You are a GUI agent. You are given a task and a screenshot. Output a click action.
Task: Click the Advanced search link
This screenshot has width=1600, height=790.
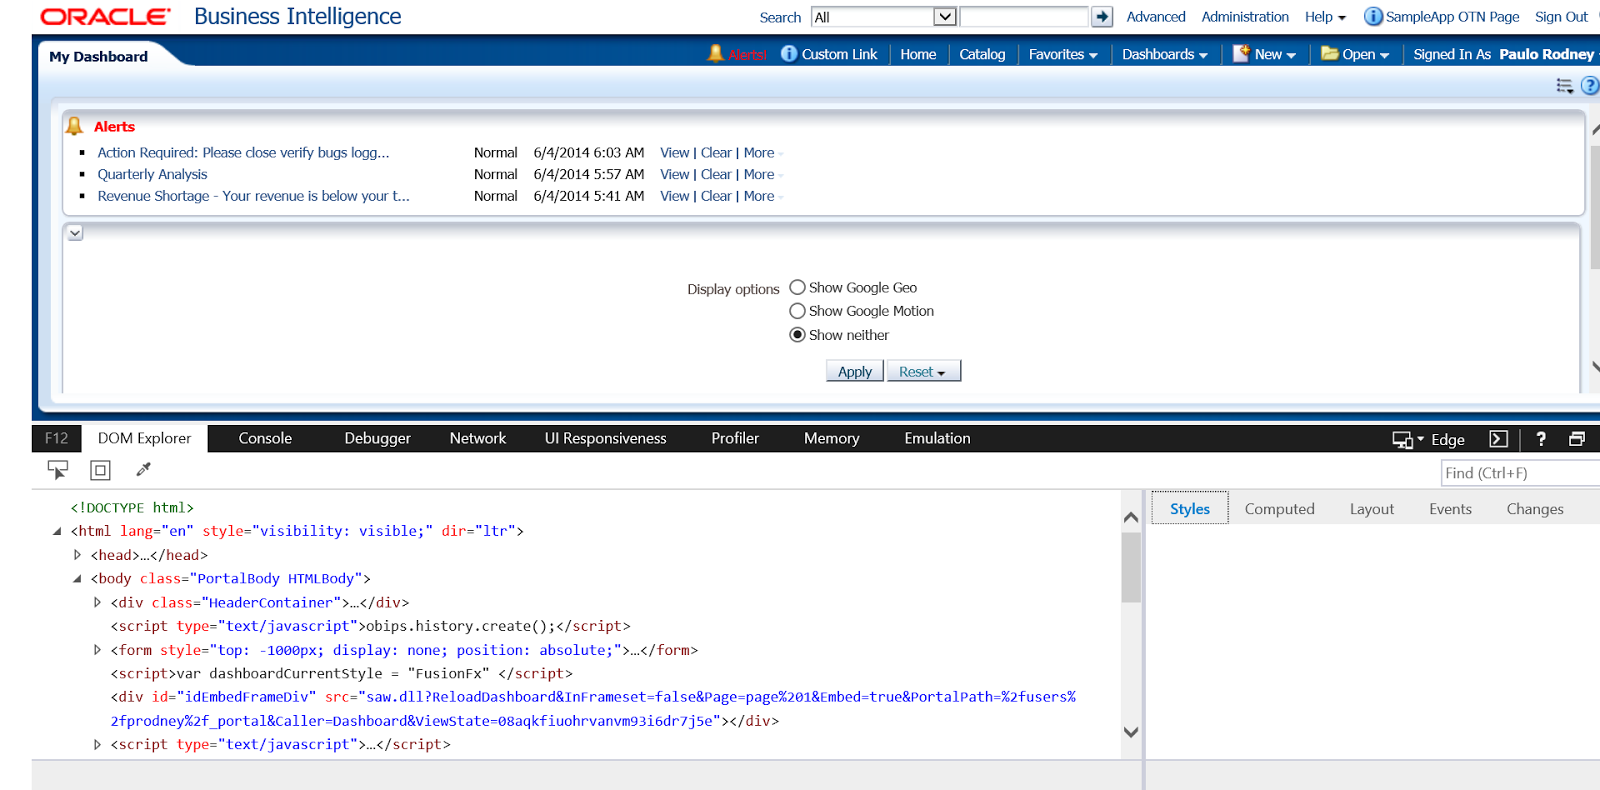click(x=1156, y=17)
